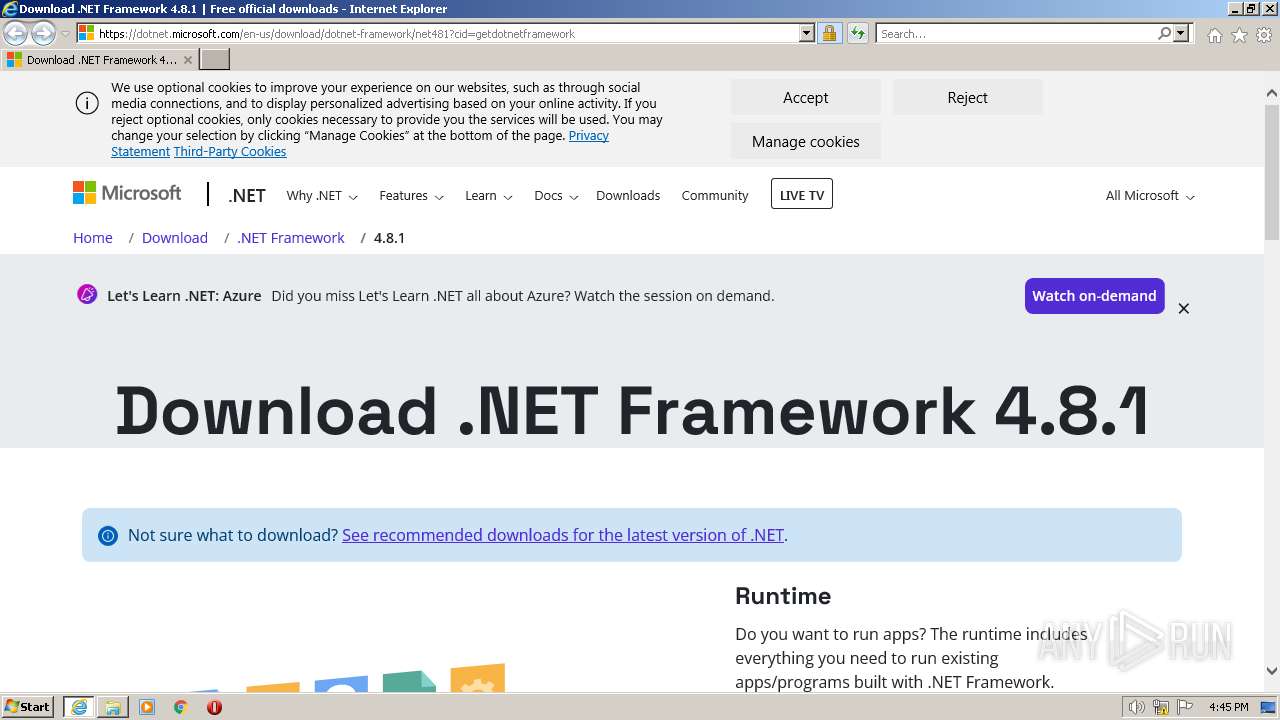Click the Action Center flag tray icon
Viewport: 1280px width, 720px height.
(x=1185, y=707)
